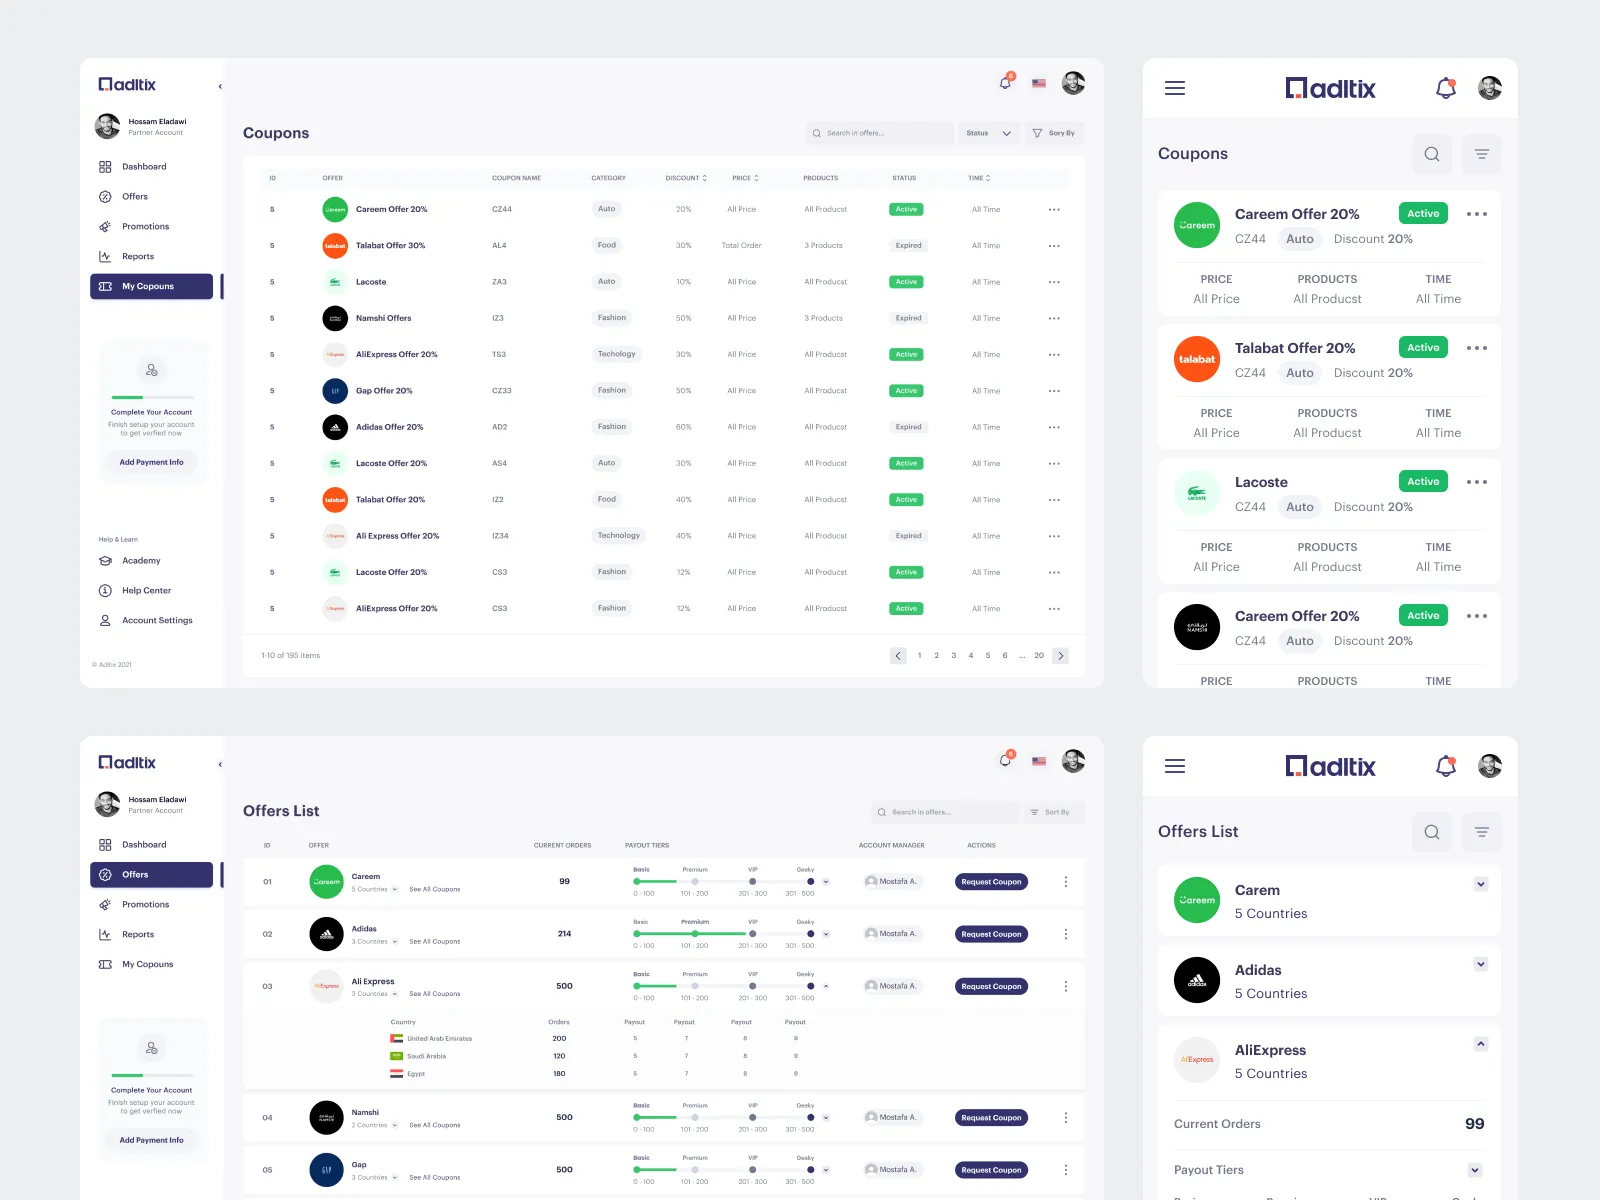
Task: Expand Payout Tiers section in mobile view
Action: 1475,1170
